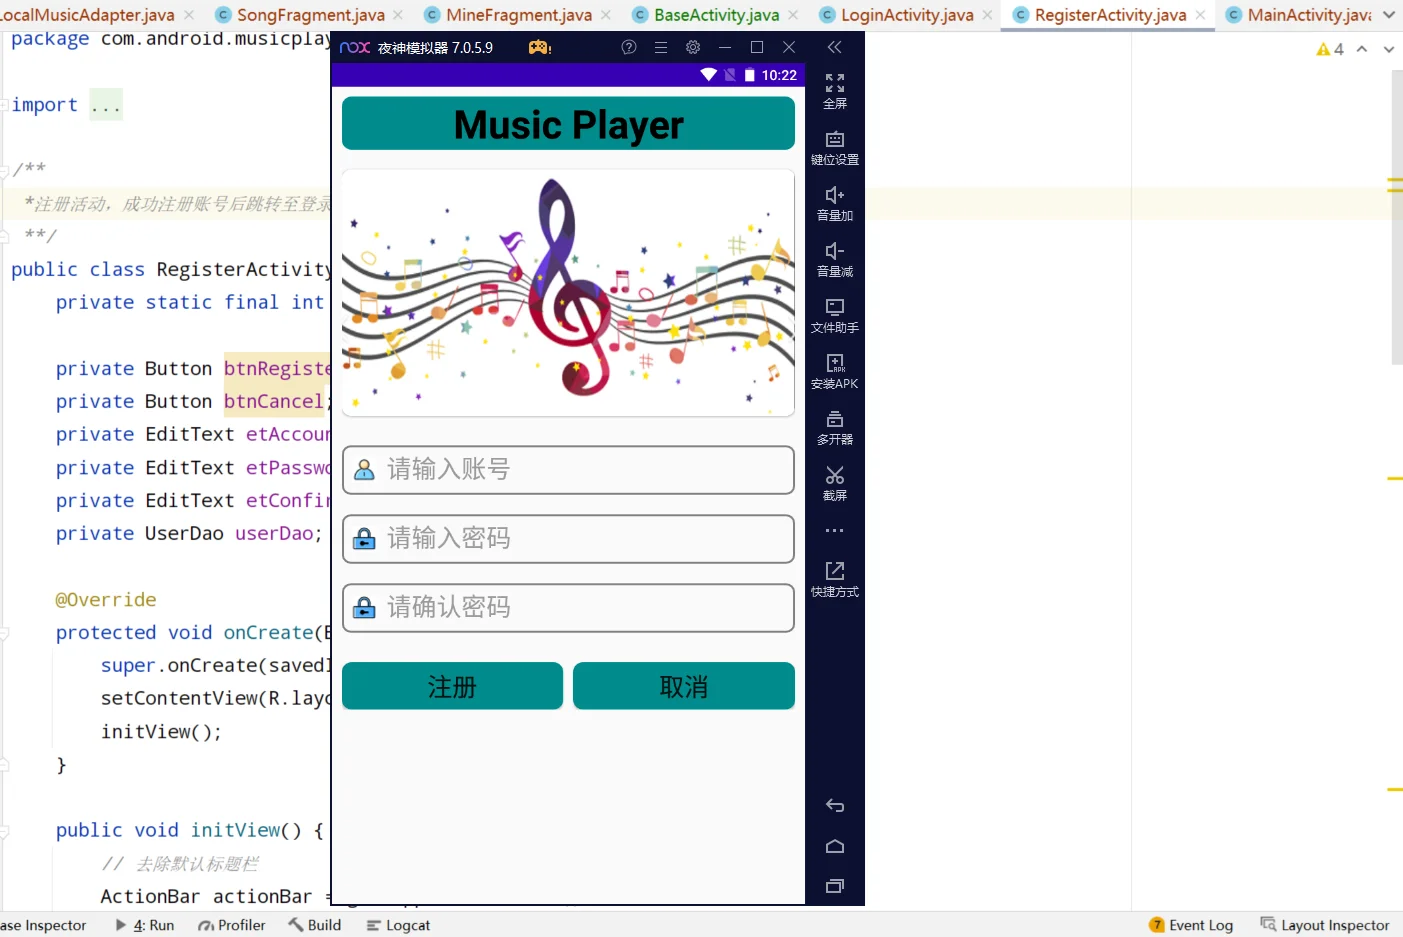Close the LoginActivity.java tab
1403x937 pixels.
click(x=987, y=15)
